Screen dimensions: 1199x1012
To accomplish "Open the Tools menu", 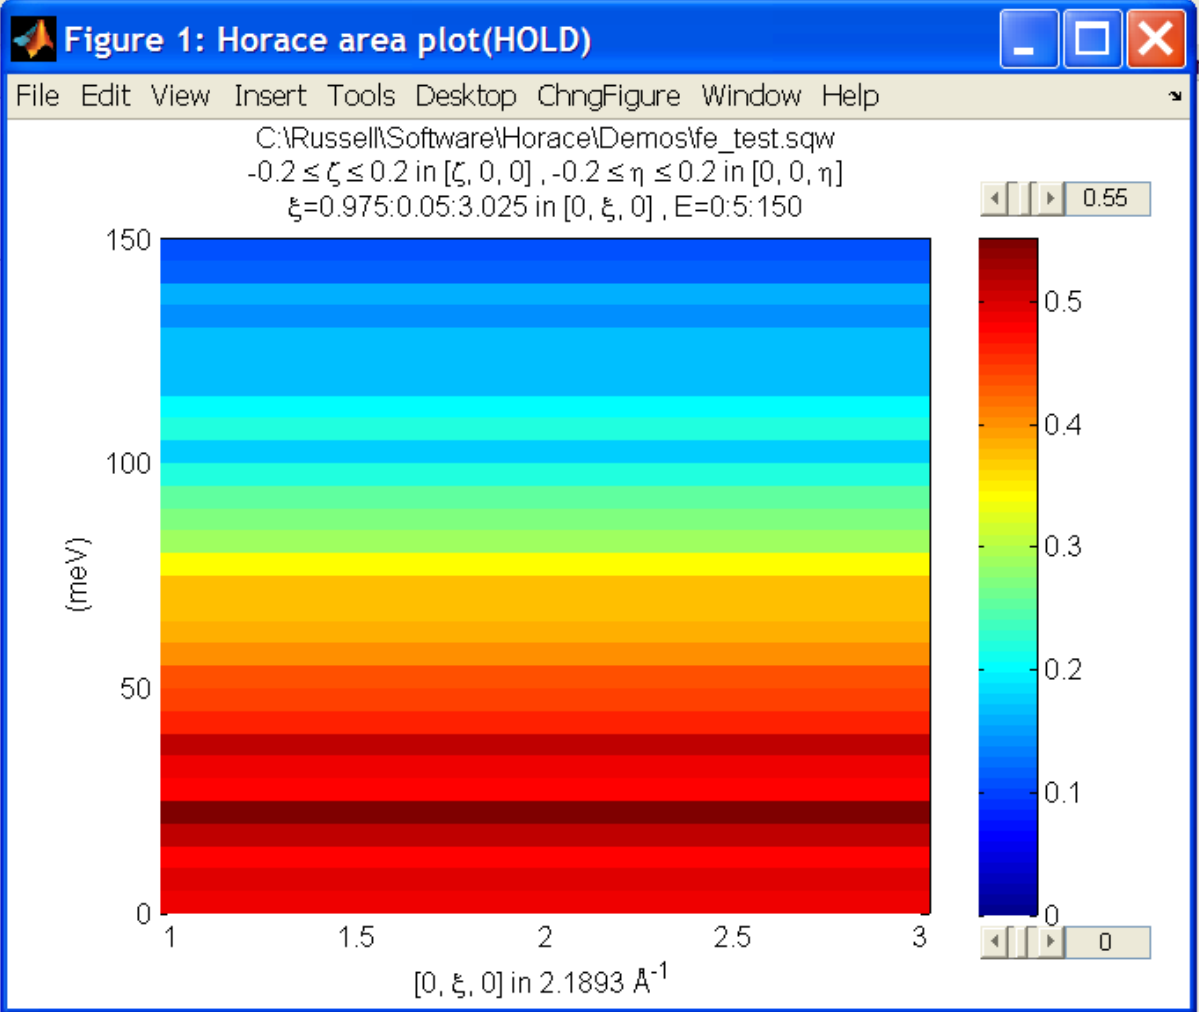I will click(361, 96).
